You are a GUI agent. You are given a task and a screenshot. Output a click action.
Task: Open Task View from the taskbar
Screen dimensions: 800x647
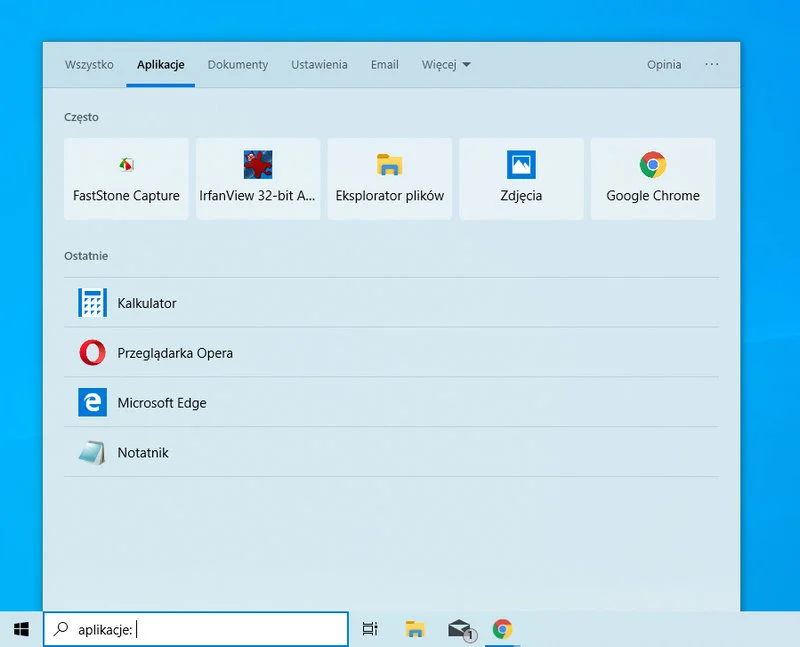point(369,629)
